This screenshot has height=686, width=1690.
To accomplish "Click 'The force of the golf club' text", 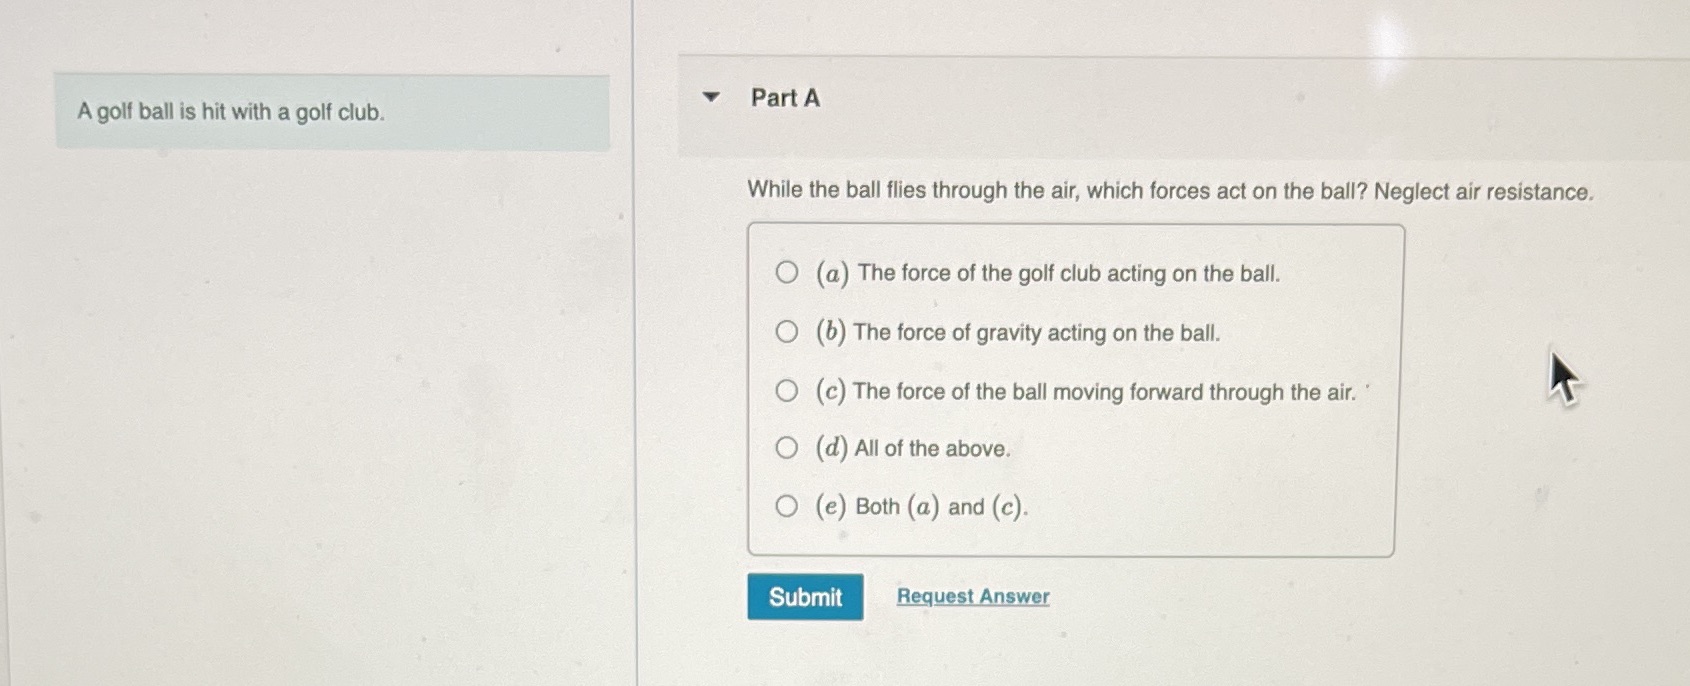I will pyautogui.click(x=1049, y=272).
